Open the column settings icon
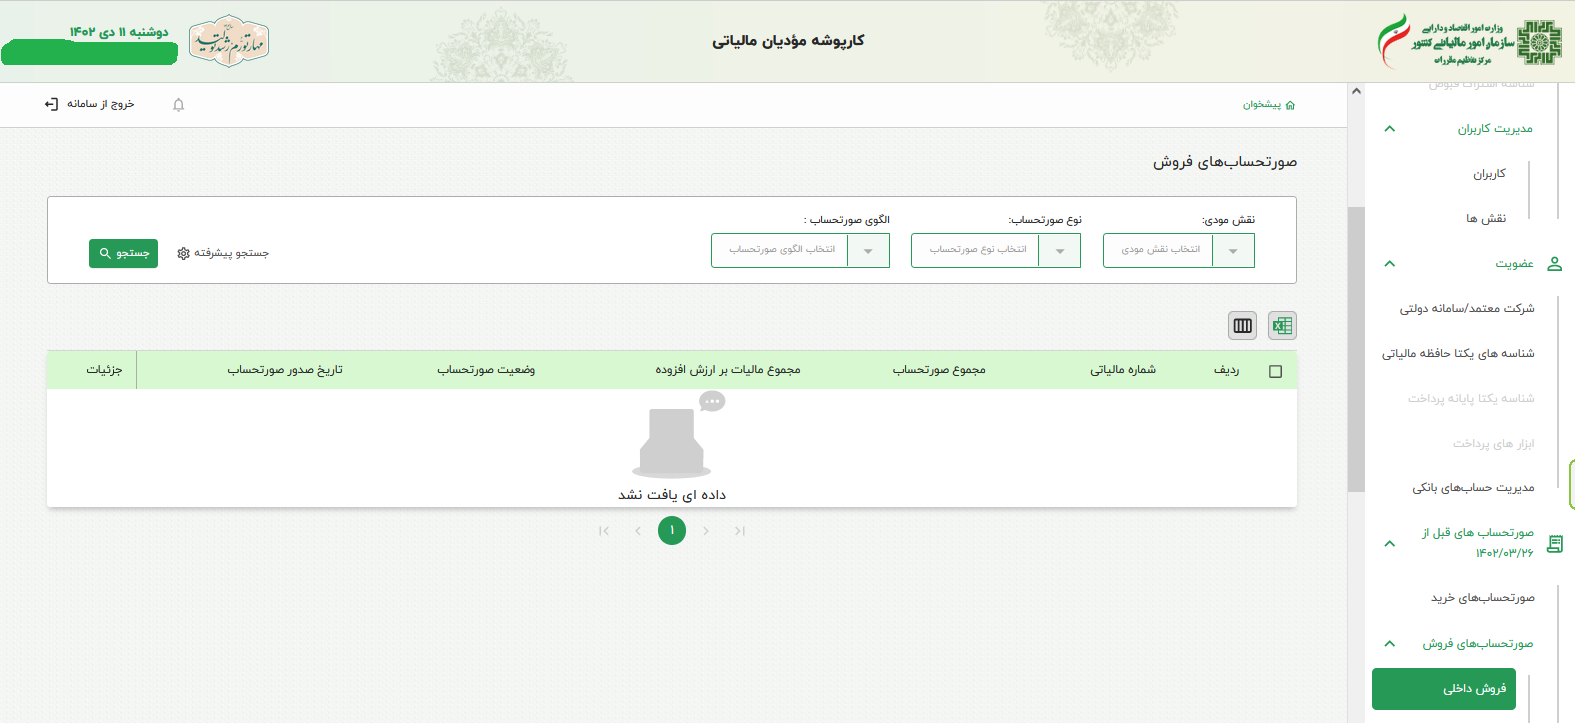The width and height of the screenshot is (1575, 723). 1243,326
